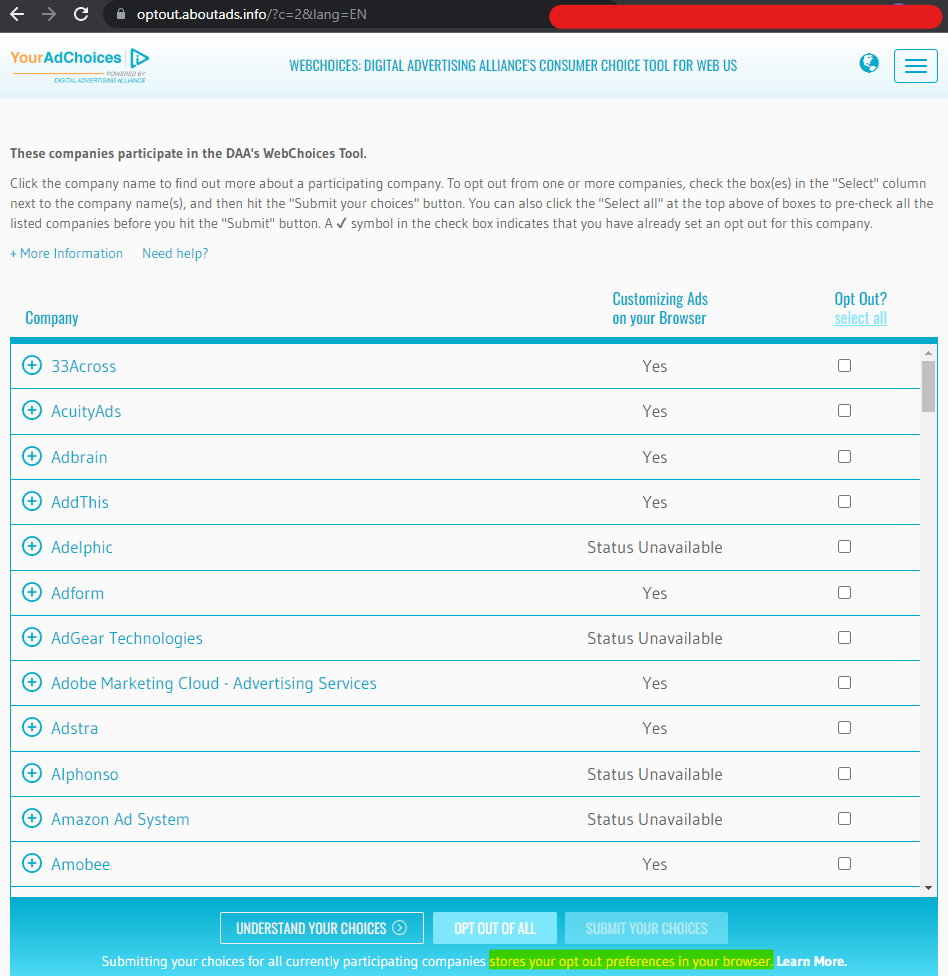Viewport: 948px width, 976px height.
Task: Open the Adstra company name link
Action: (75, 728)
